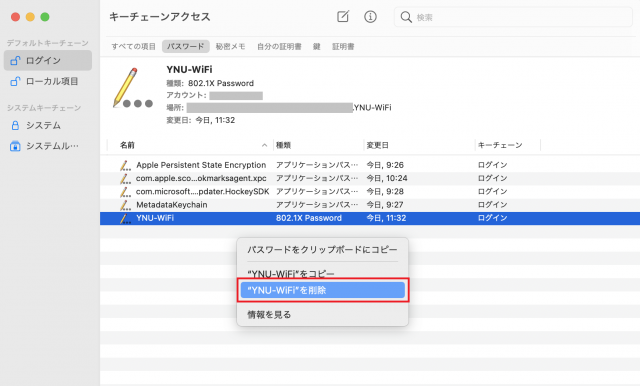This screenshot has width=640, height=386.
Task: Click pencil icon of MetadataKeychain row
Action: (125, 205)
